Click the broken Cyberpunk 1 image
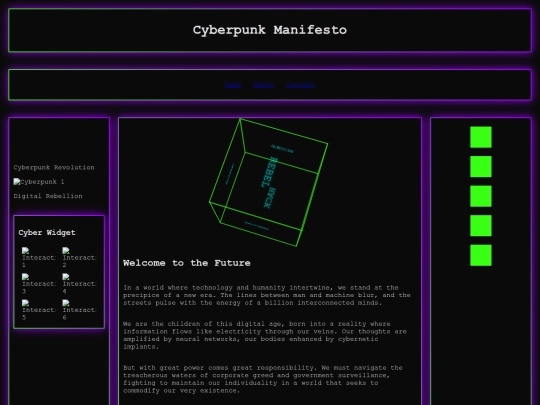540x405 pixels. coord(39,181)
